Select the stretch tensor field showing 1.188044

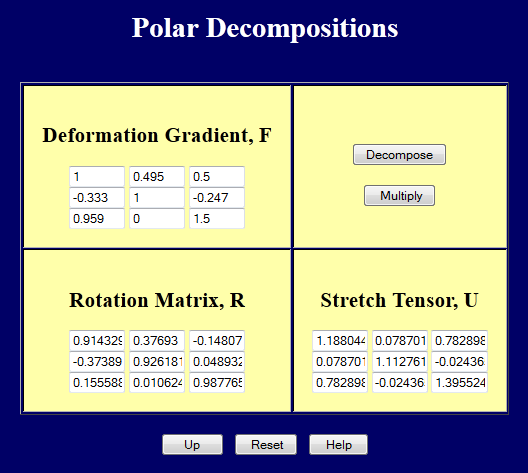(340, 341)
